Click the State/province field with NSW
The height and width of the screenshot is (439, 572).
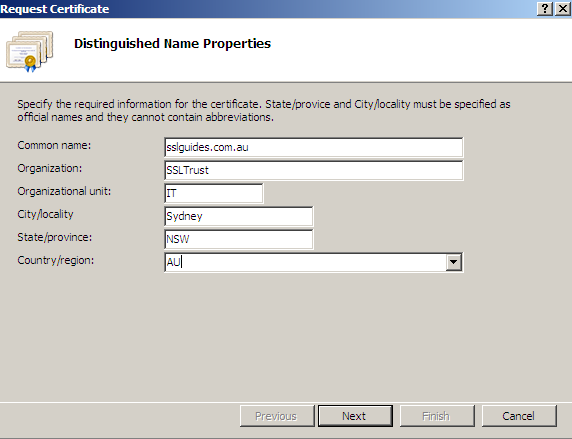pos(239,239)
